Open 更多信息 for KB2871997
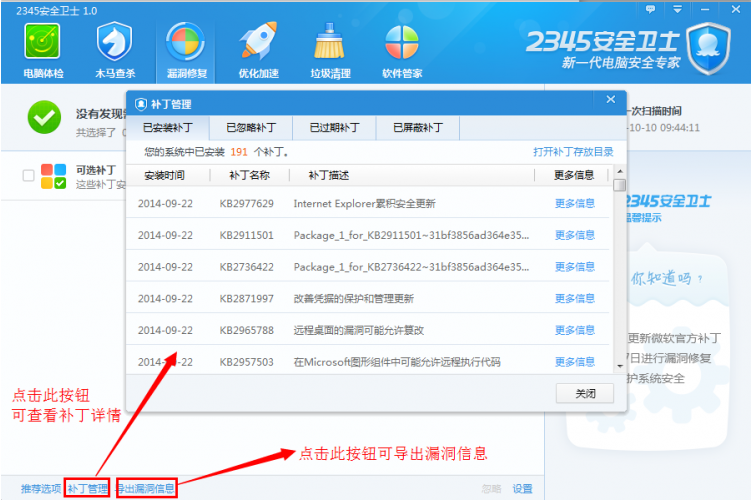The image size is (752, 502). tap(575, 298)
